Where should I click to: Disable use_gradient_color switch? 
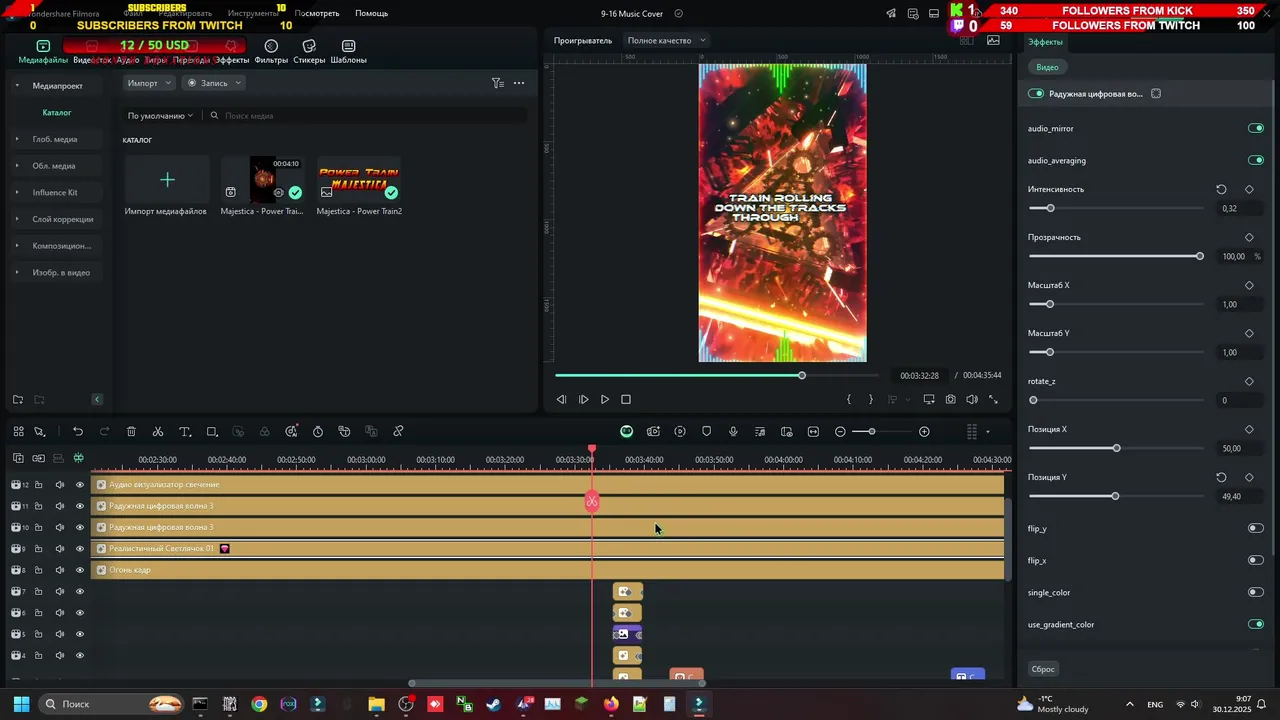1256,624
